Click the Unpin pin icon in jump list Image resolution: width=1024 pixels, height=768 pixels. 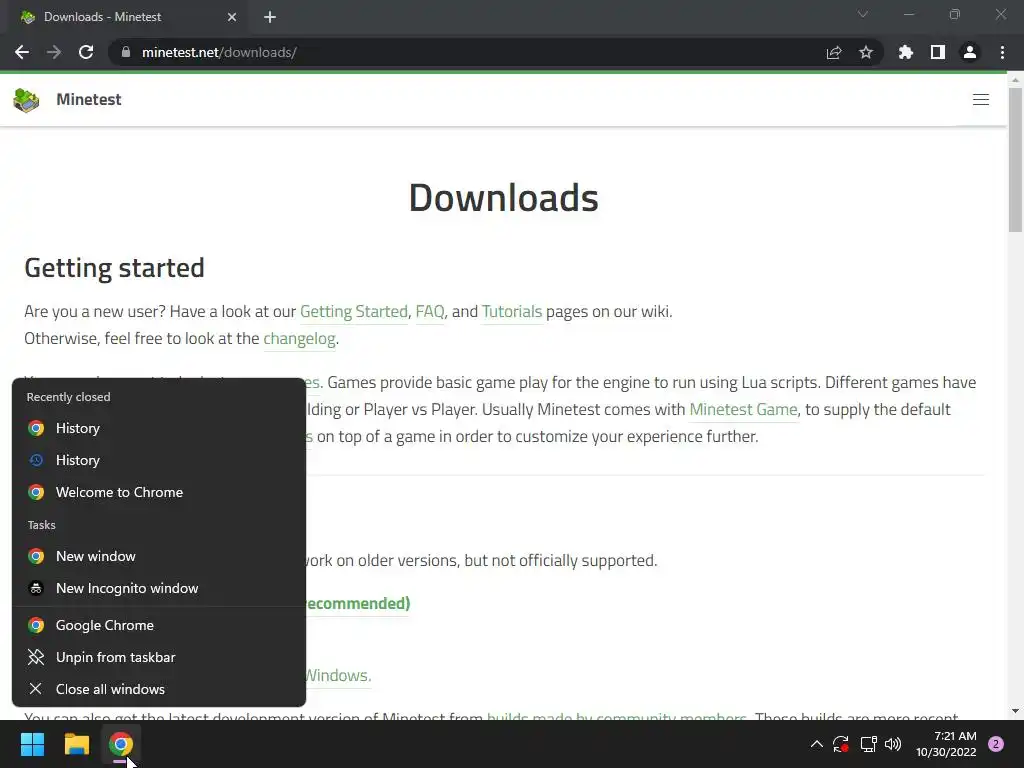pyautogui.click(x=36, y=657)
